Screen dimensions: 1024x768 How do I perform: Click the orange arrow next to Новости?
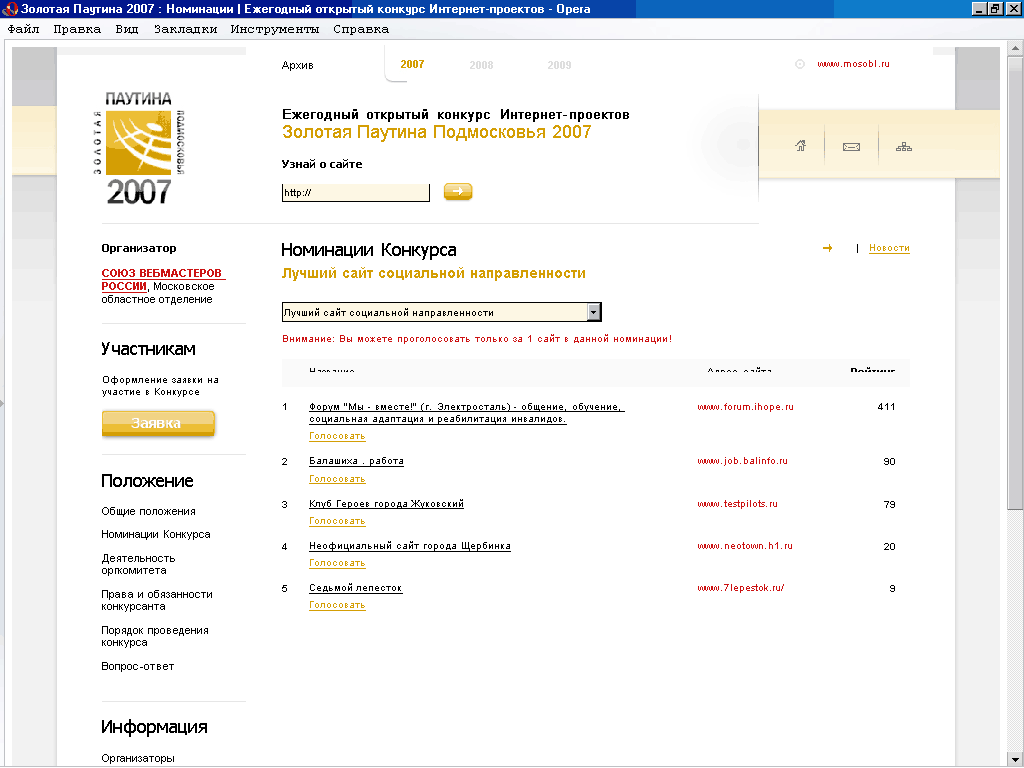click(x=827, y=248)
